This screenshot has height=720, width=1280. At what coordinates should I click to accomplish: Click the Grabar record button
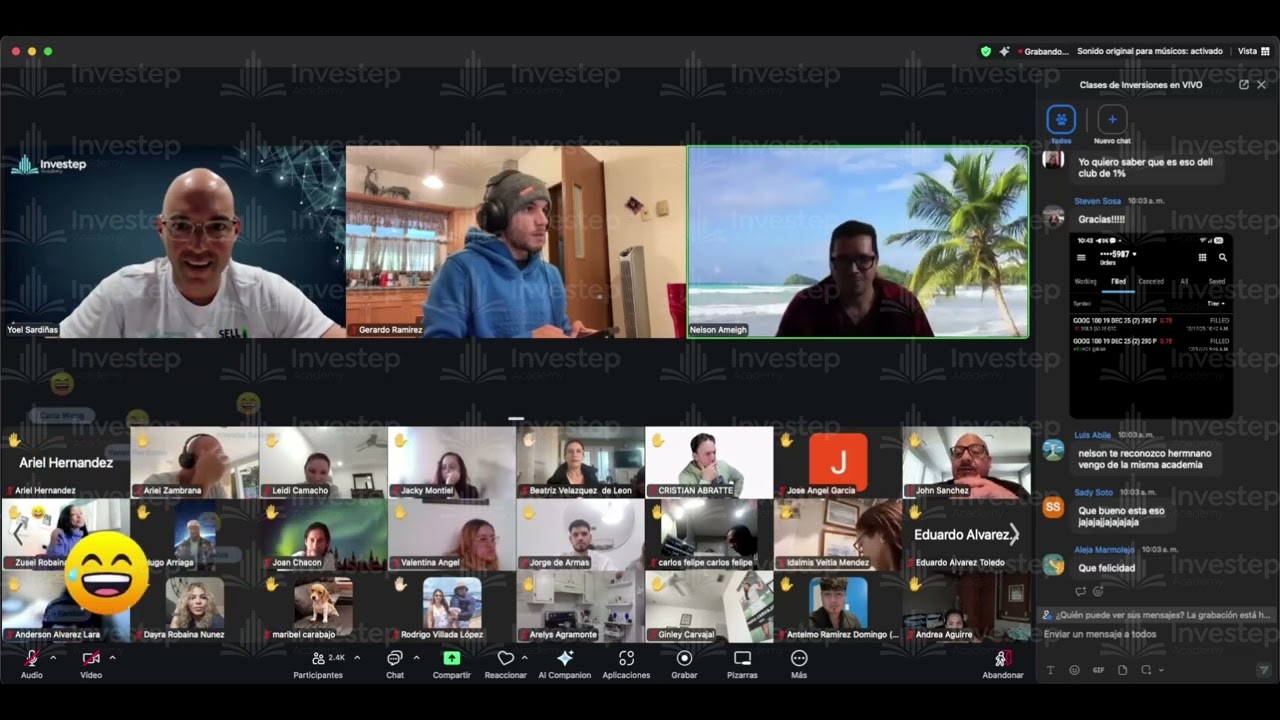pos(684,663)
